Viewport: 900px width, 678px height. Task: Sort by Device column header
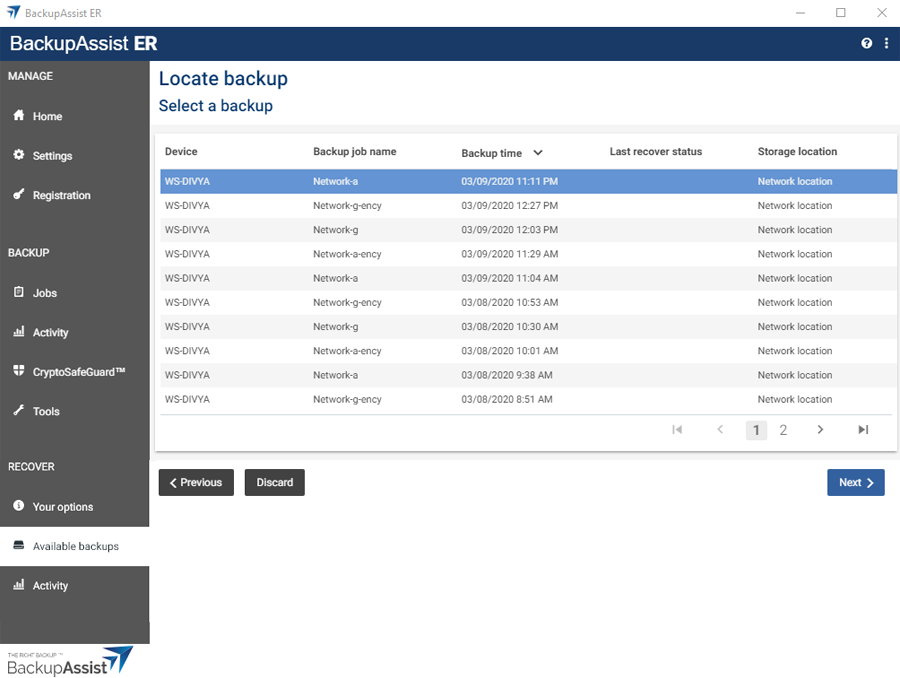point(181,152)
